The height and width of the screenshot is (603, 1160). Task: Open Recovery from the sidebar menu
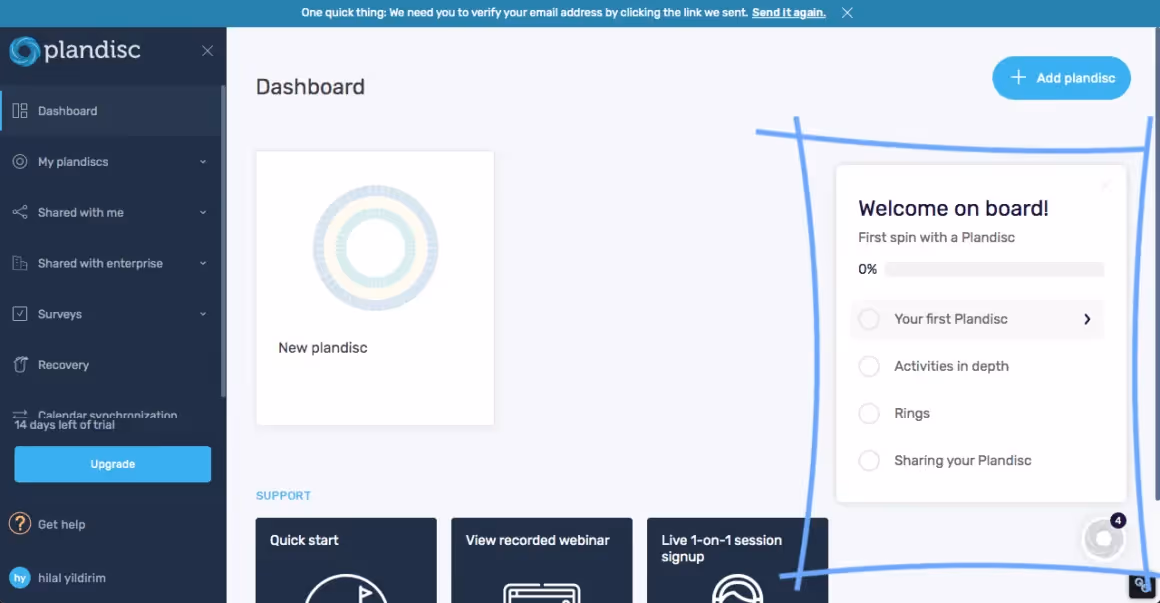(110, 365)
